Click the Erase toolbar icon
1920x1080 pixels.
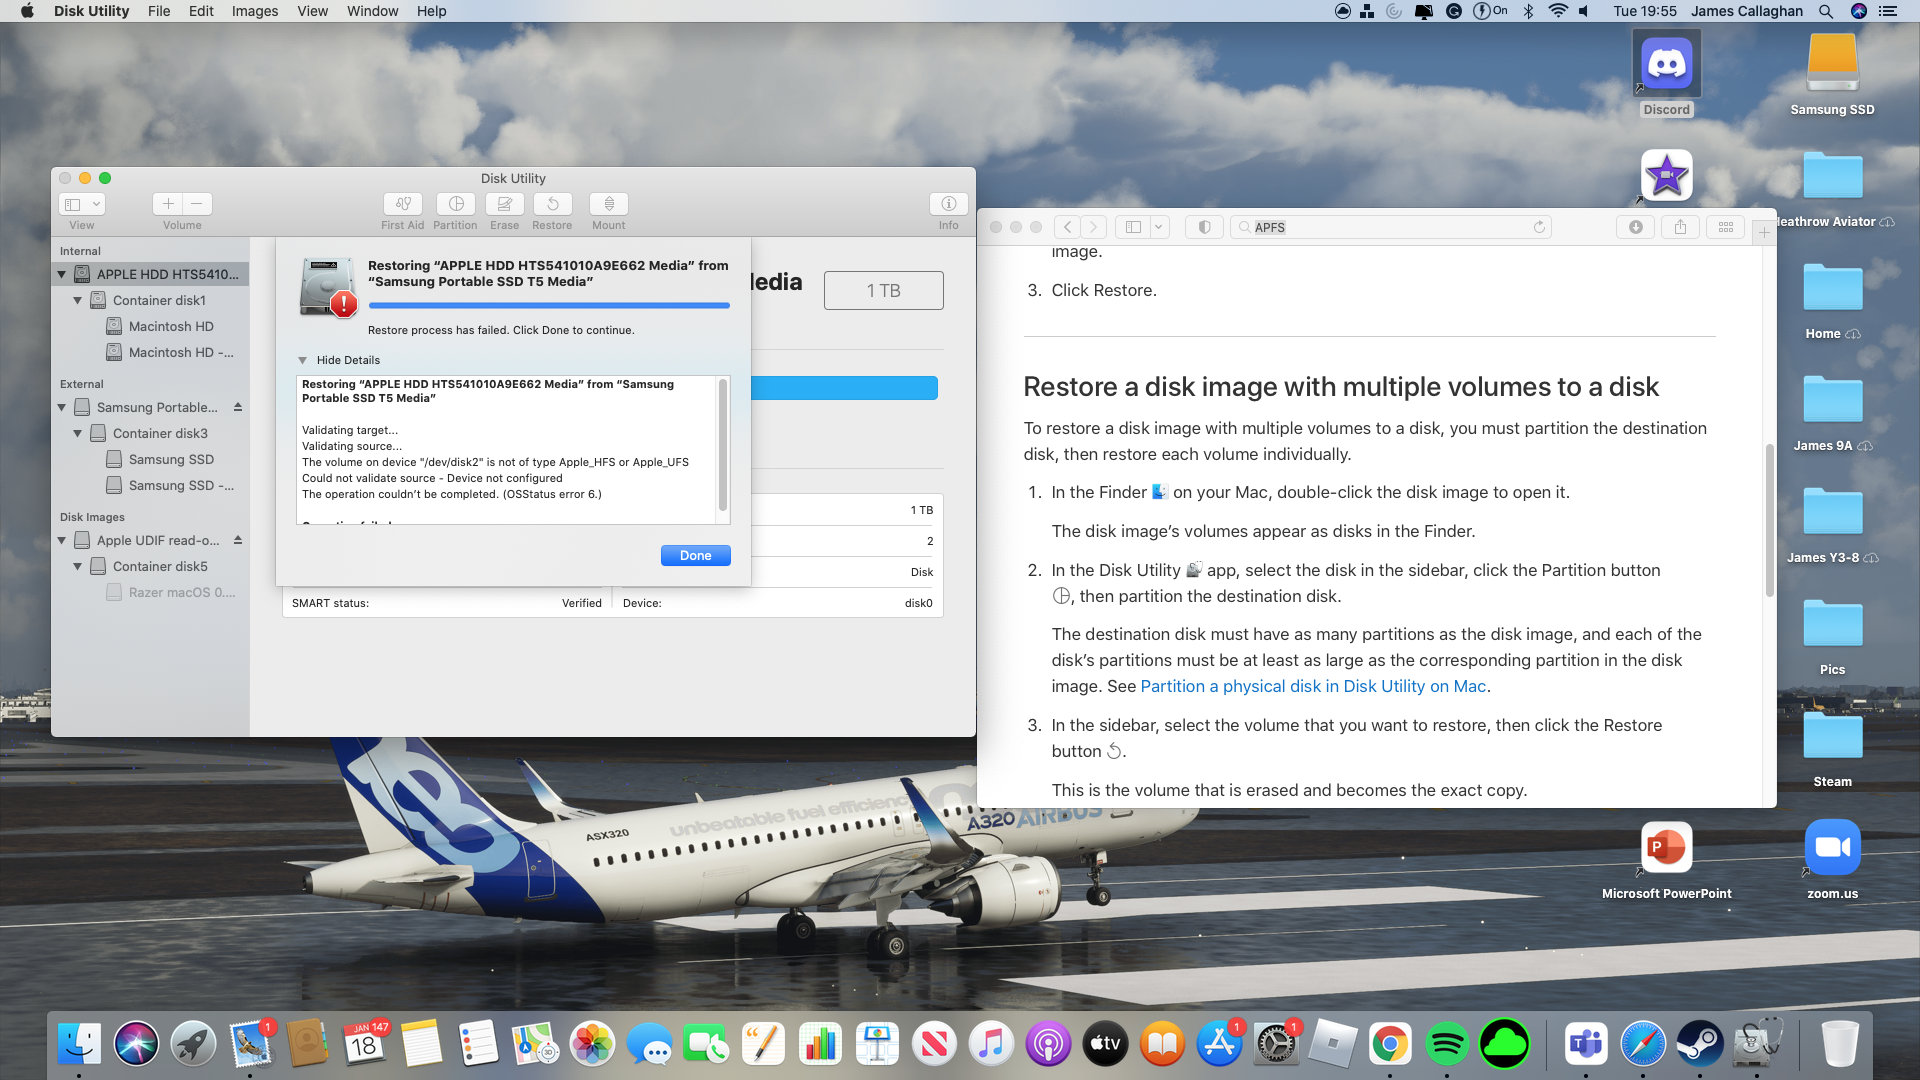point(505,204)
